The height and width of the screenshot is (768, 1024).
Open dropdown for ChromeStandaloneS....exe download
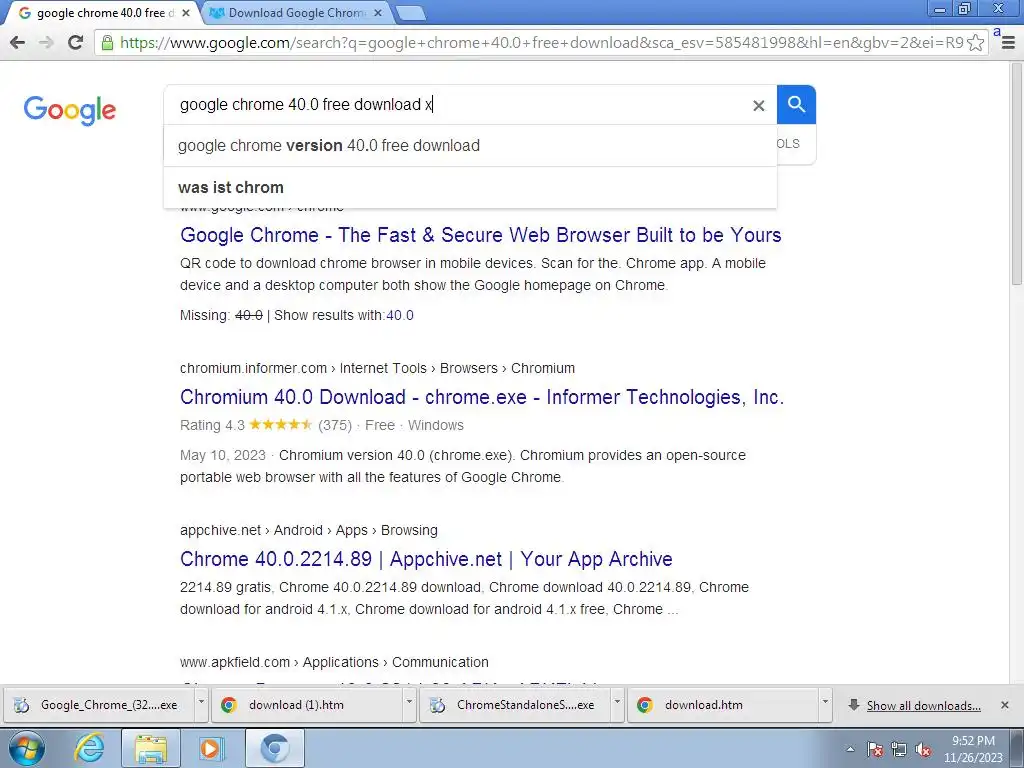(x=616, y=704)
